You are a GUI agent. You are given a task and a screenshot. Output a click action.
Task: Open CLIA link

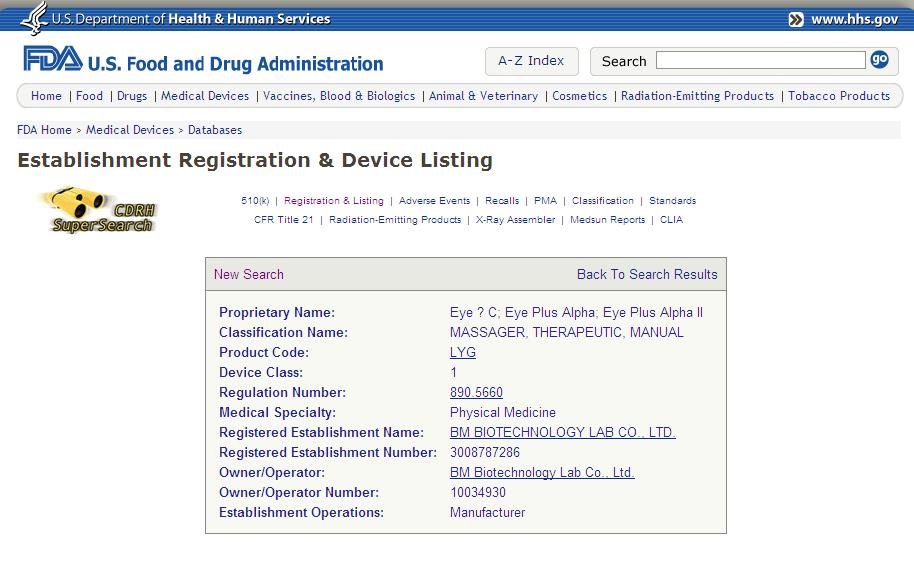pyautogui.click(x=671, y=220)
